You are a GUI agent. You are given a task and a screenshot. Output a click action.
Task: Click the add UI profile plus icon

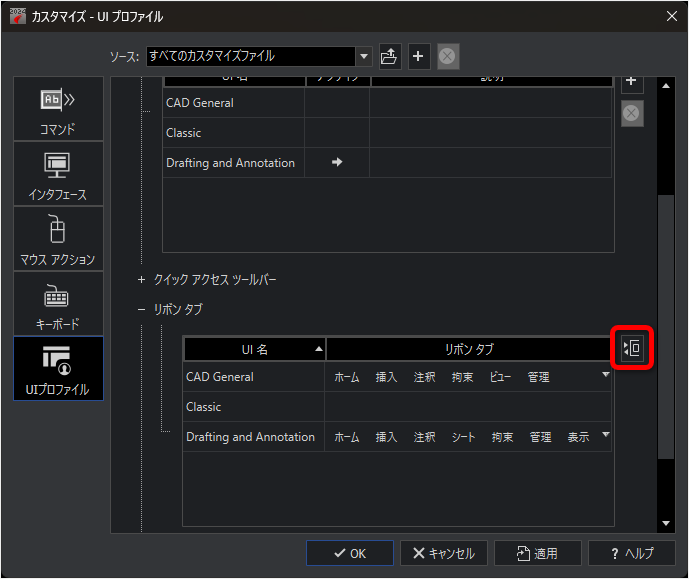[632, 83]
